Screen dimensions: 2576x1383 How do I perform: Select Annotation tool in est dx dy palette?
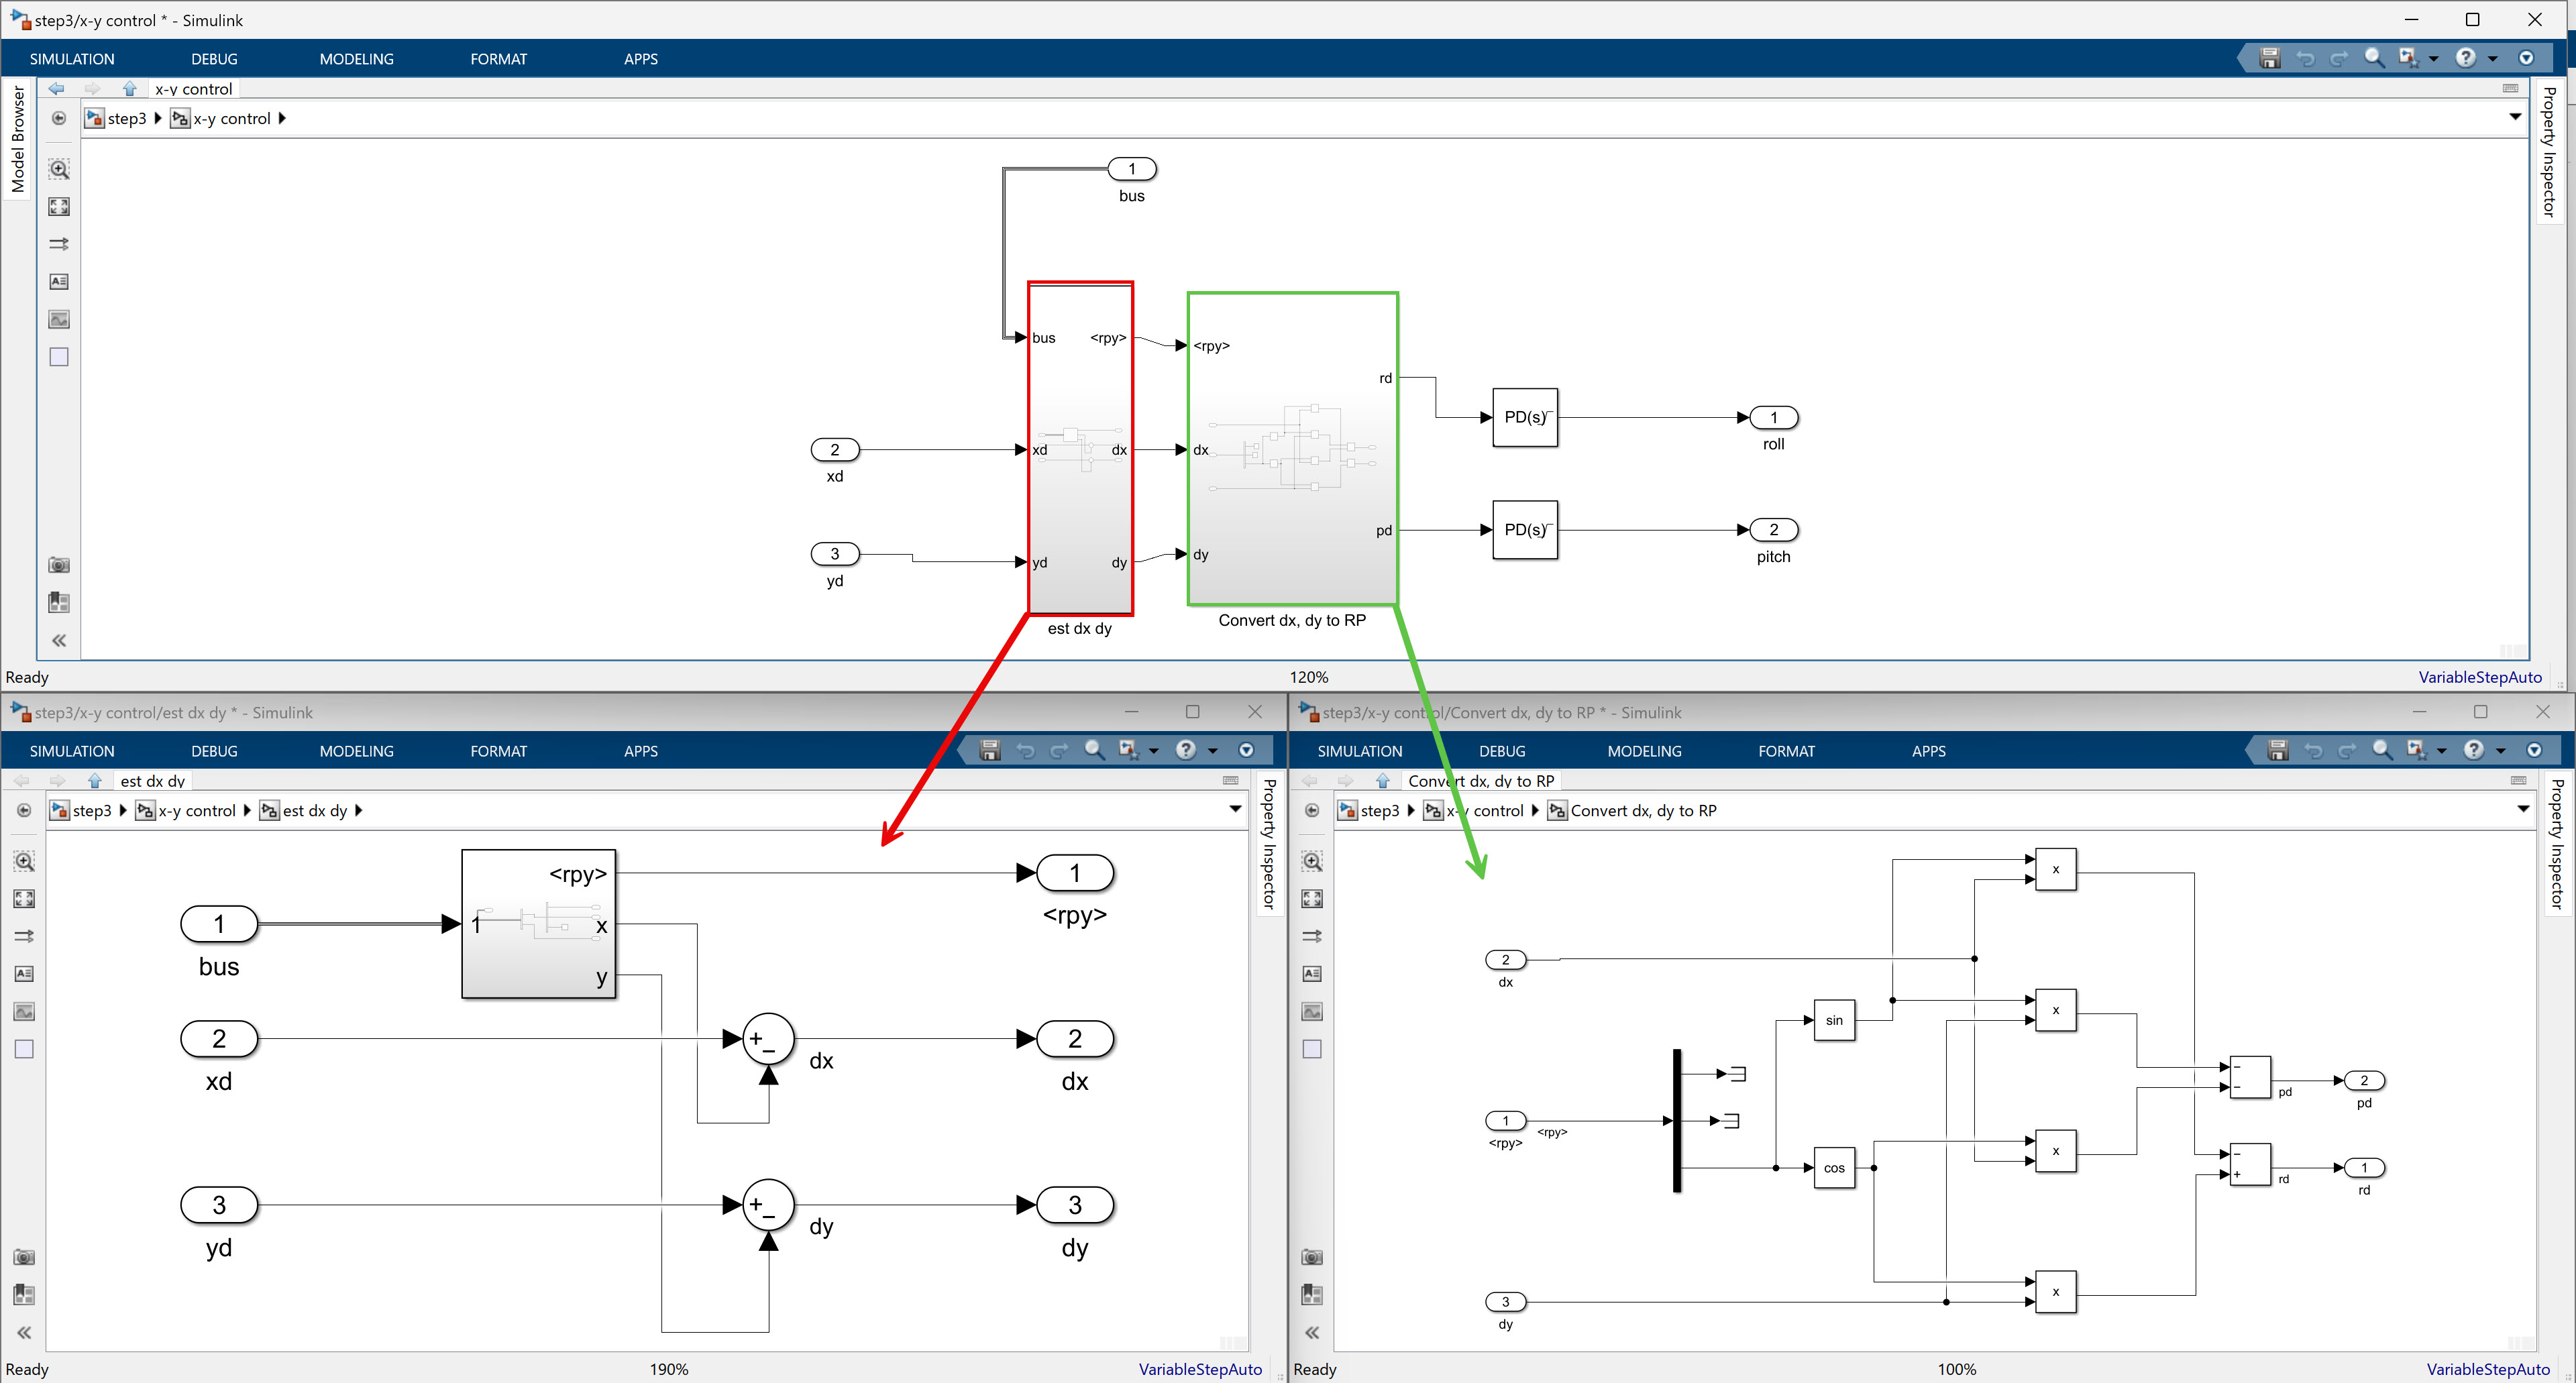click(24, 974)
